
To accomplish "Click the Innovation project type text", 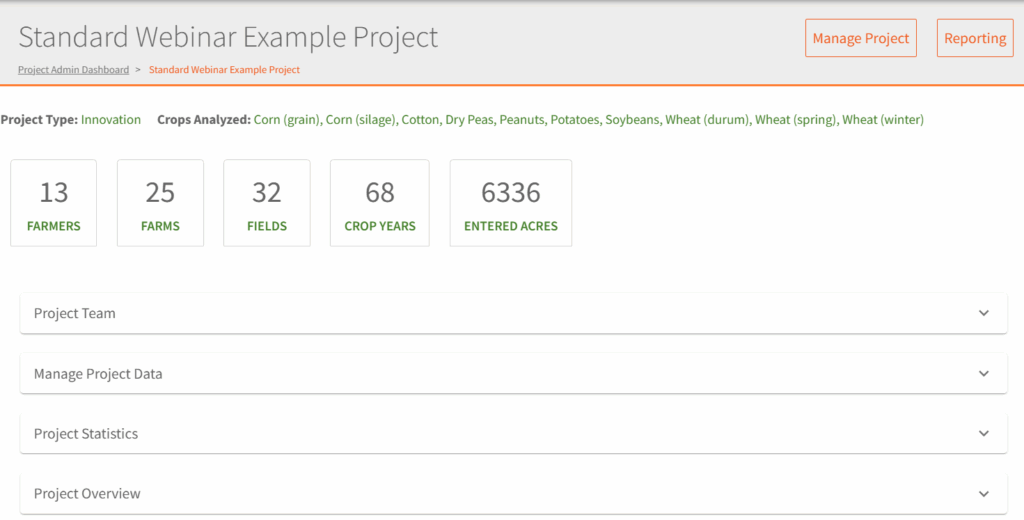I will click(111, 119).
